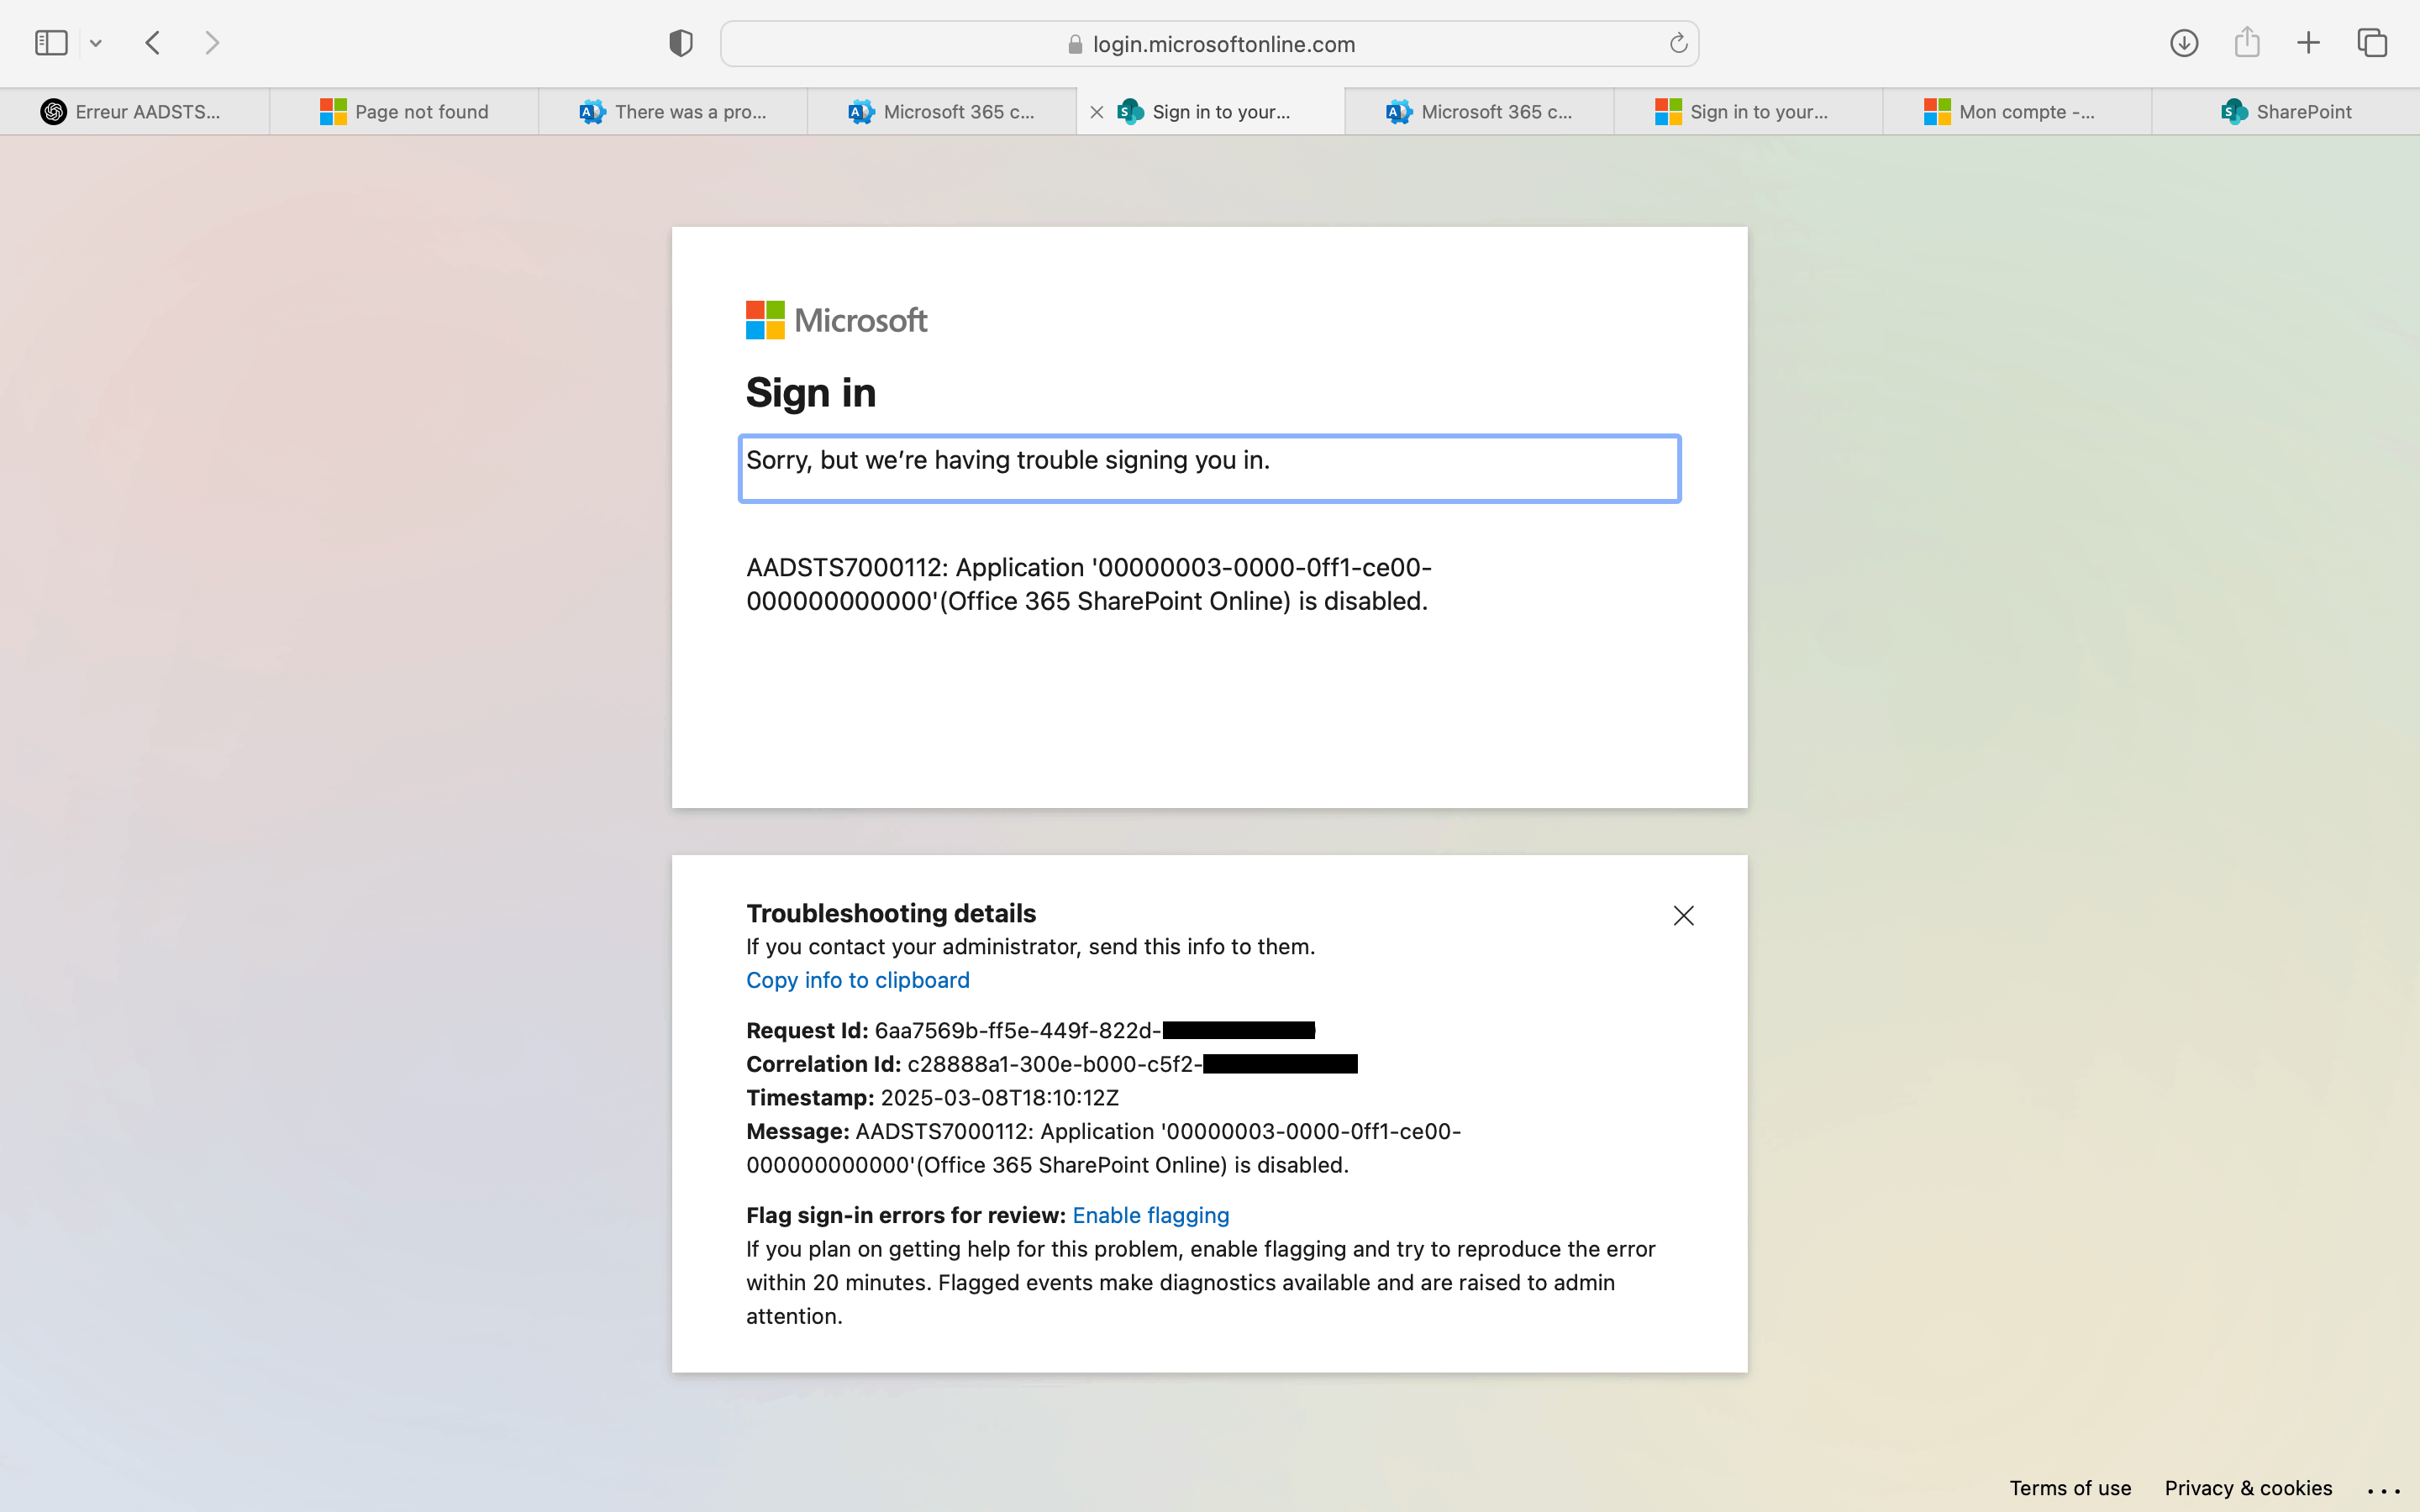Click the Troubleshooting details heading
2420x1512 pixels.
click(891, 913)
